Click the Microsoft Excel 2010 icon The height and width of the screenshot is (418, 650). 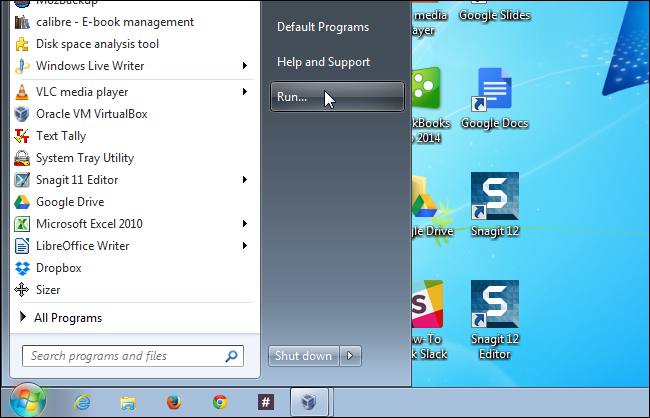(x=22, y=224)
